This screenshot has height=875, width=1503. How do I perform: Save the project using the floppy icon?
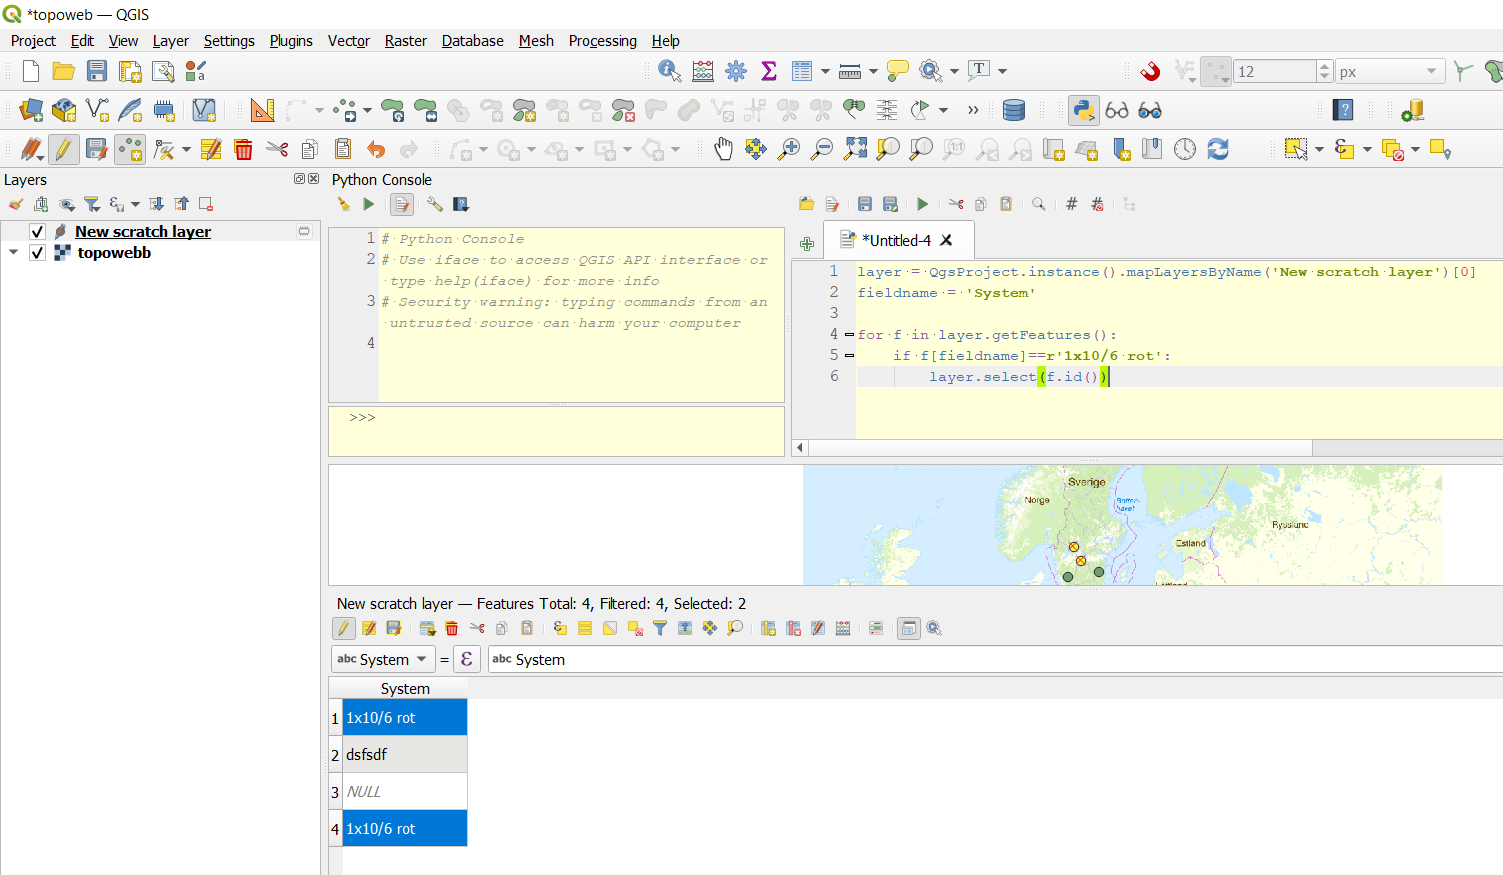click(97, 71)
